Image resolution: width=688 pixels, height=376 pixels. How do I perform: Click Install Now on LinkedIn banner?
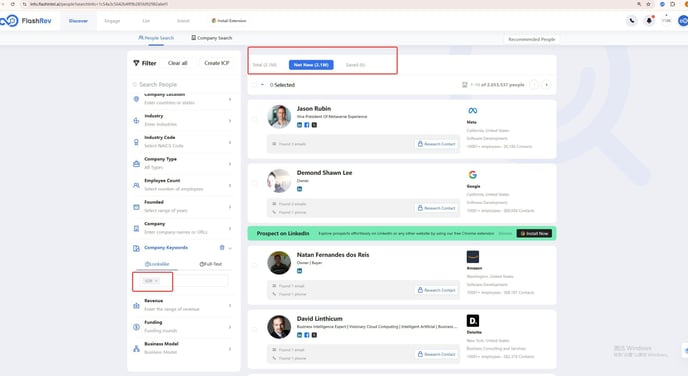(534, 233)
